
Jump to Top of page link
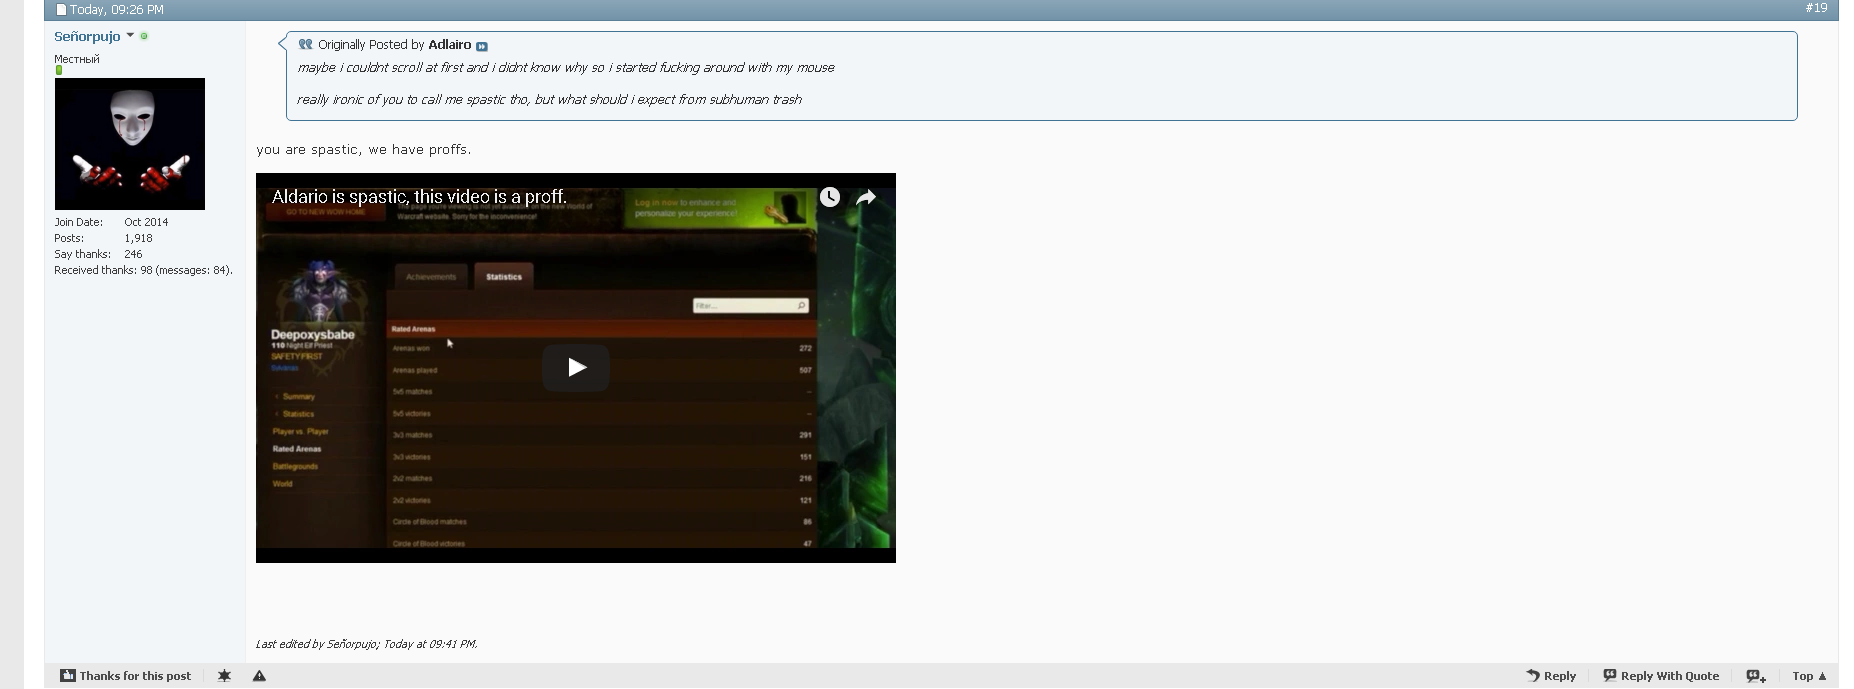pyautogui.click(x=1809, y=676)
